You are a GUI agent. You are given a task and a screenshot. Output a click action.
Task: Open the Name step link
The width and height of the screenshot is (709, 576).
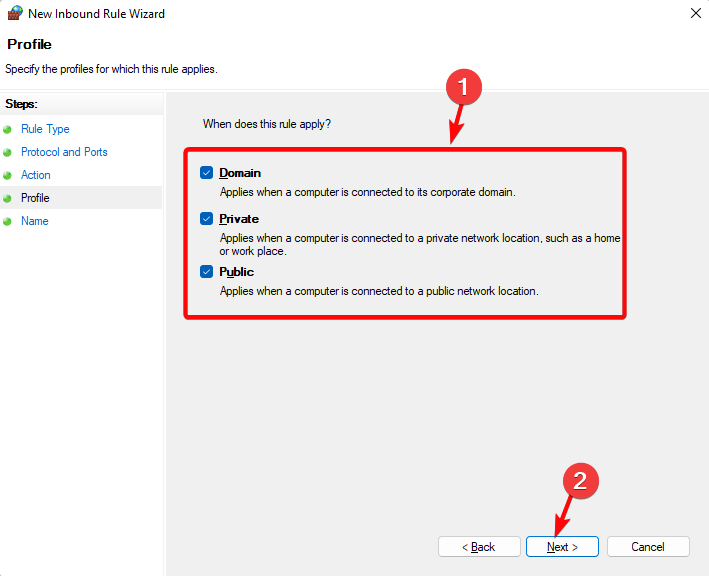(x=35, y=221)
